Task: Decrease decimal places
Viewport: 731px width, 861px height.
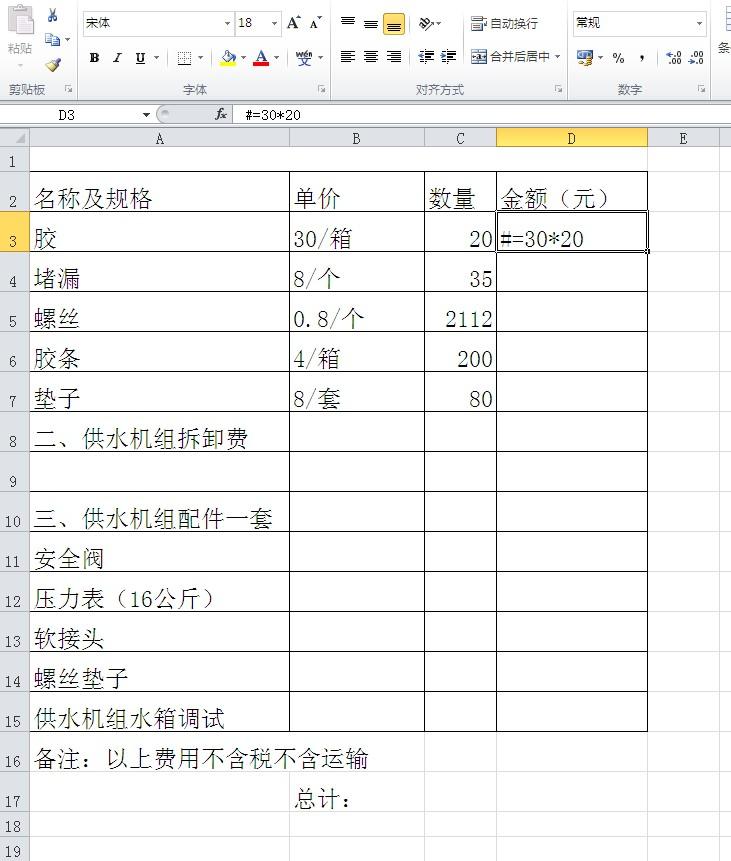Action: coord(696,58)
